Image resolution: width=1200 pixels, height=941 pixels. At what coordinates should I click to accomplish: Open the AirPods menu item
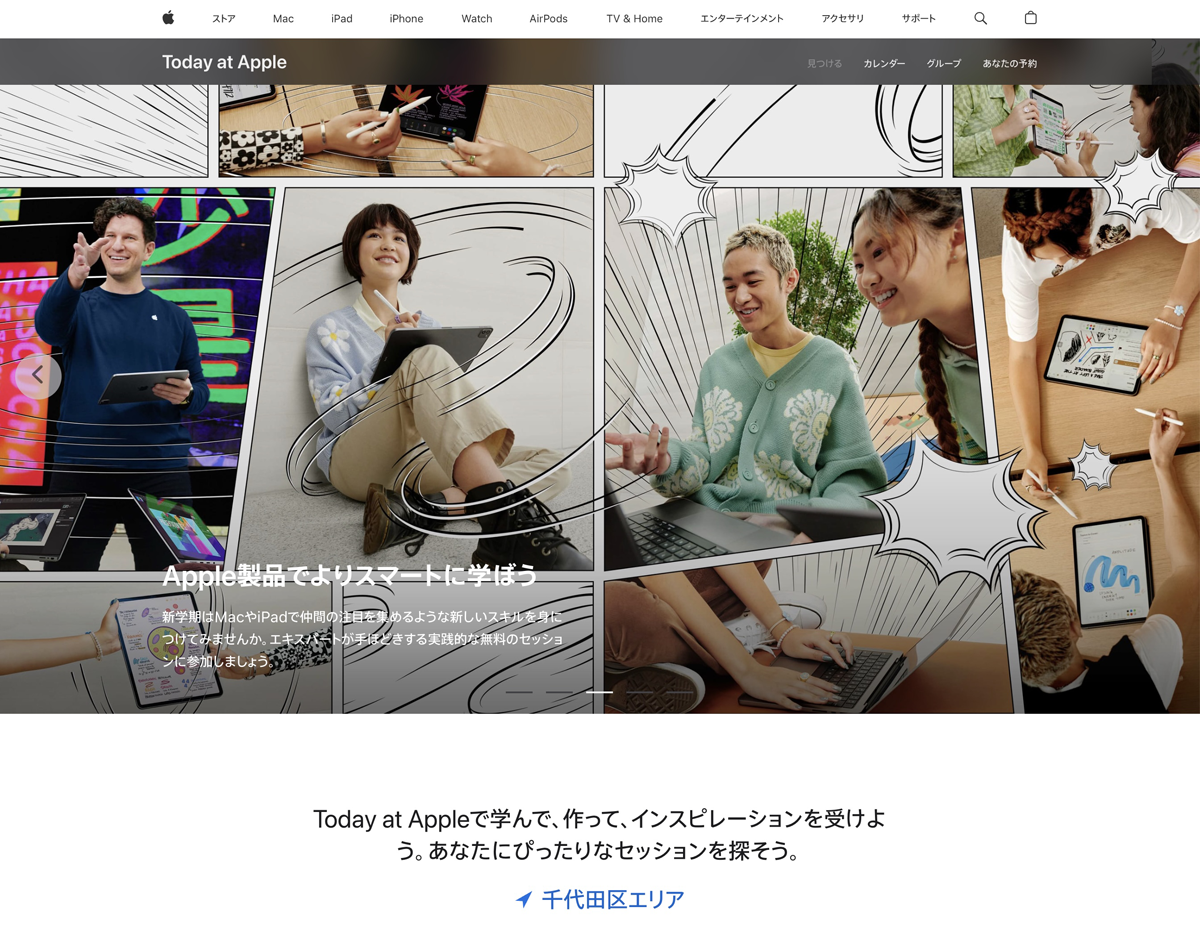548,18
